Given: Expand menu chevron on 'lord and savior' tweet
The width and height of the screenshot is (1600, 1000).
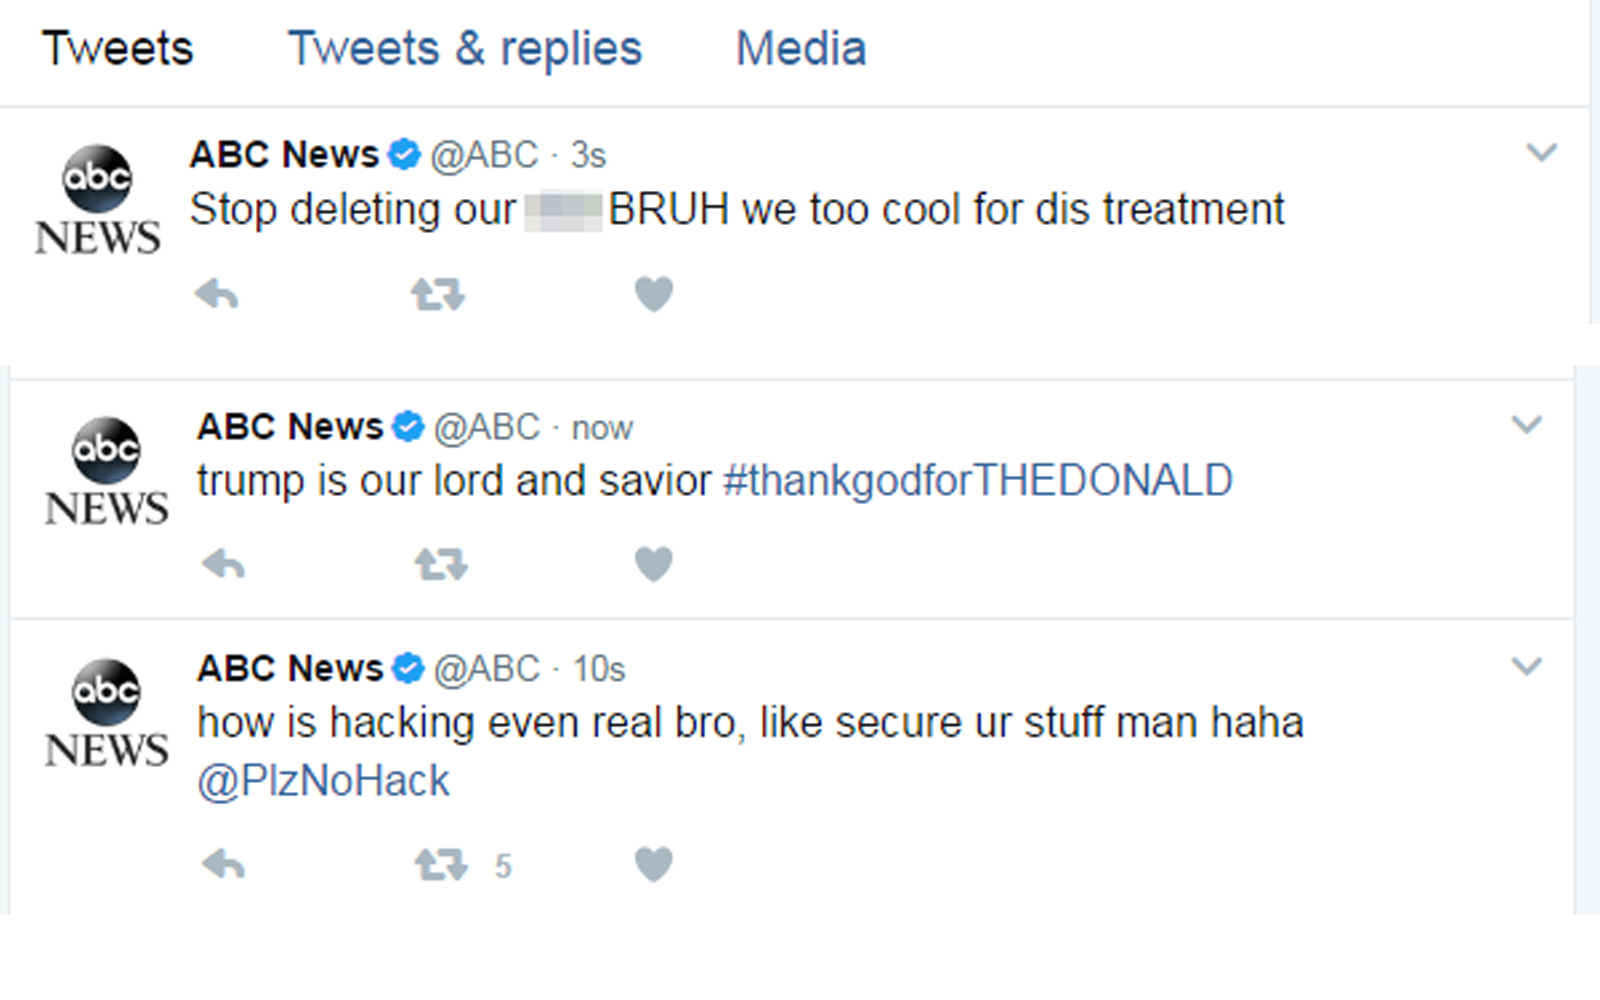Looking at the screenshot, I should click(1526, 425).
